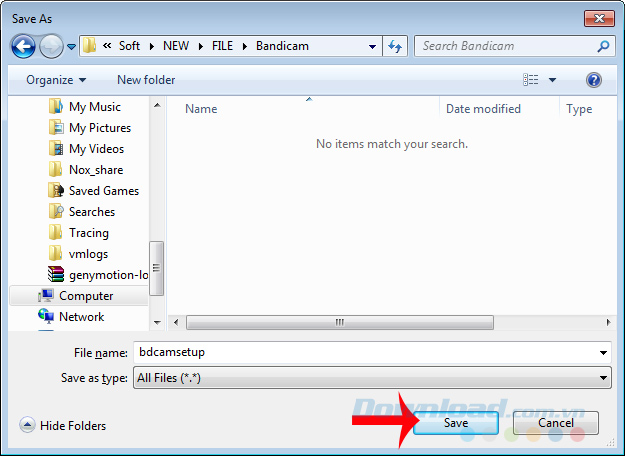Select the FILE breadcrumb segment

(222, 46)
